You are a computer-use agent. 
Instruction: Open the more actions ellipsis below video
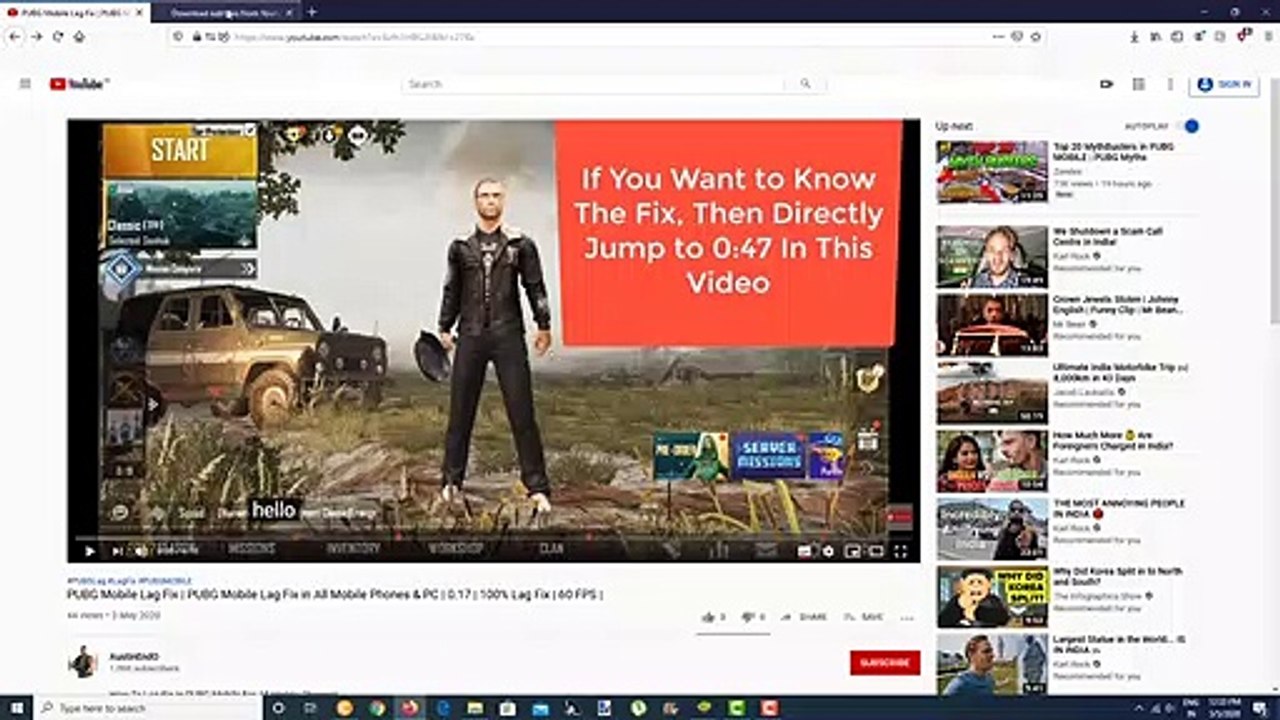point(907,618)
